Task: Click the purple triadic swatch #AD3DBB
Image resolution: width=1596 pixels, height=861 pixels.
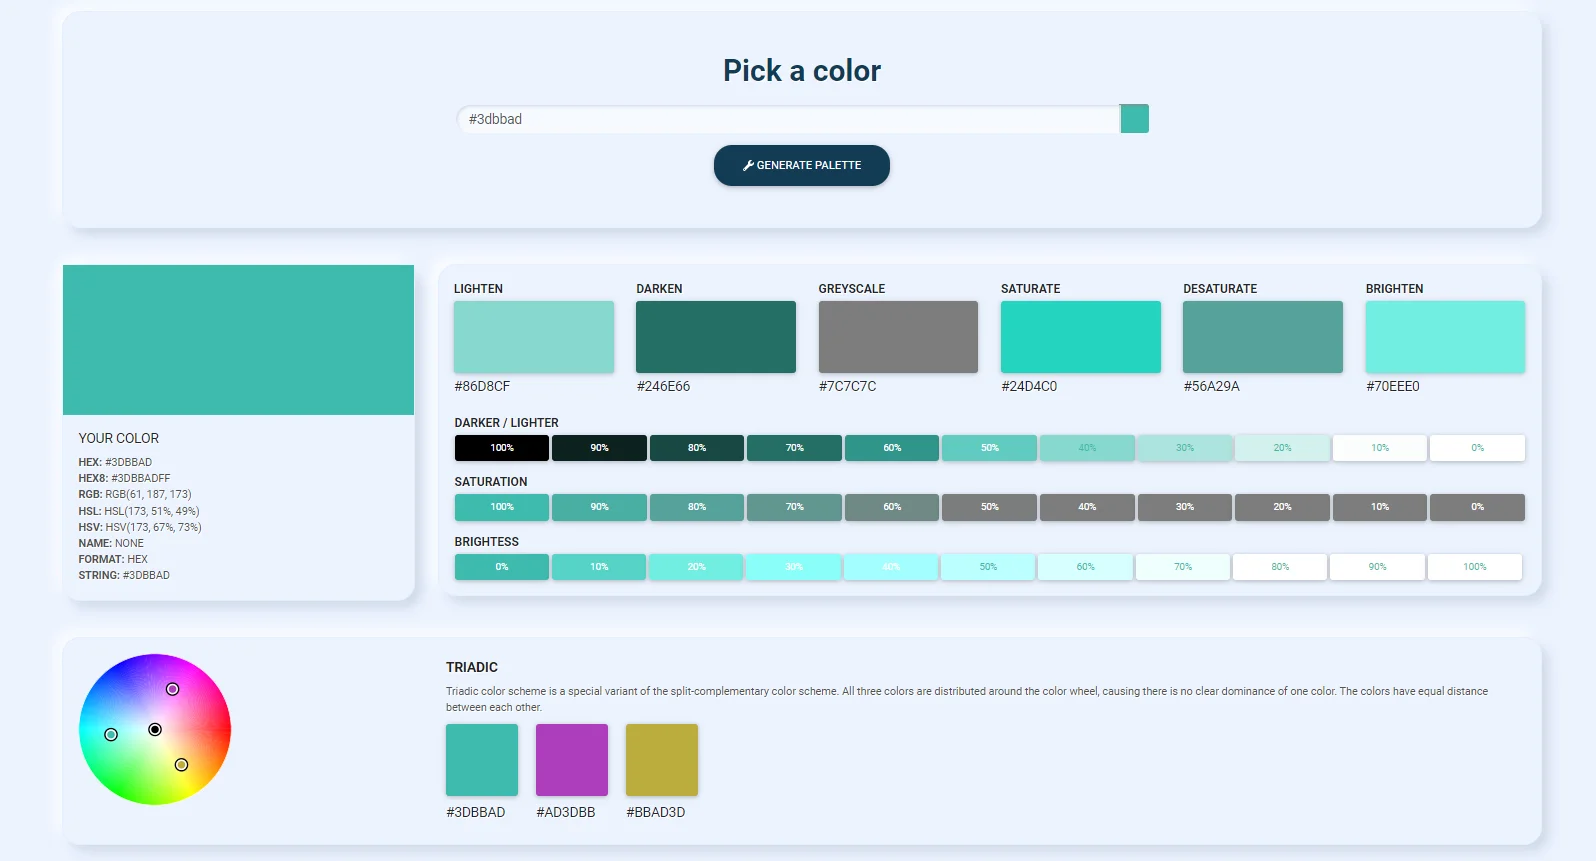Action: (572, 760)
